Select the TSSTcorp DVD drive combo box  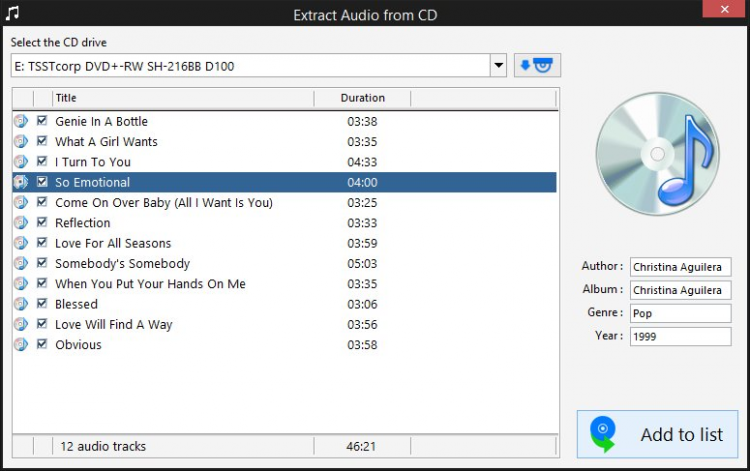click(x=259, y=66)
